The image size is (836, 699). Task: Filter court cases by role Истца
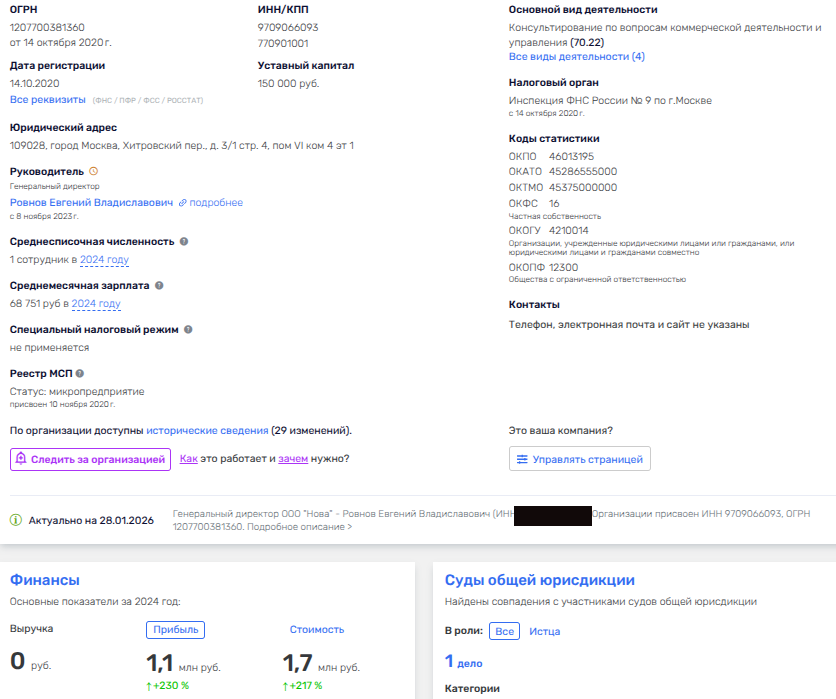click(x=544, y=631)
